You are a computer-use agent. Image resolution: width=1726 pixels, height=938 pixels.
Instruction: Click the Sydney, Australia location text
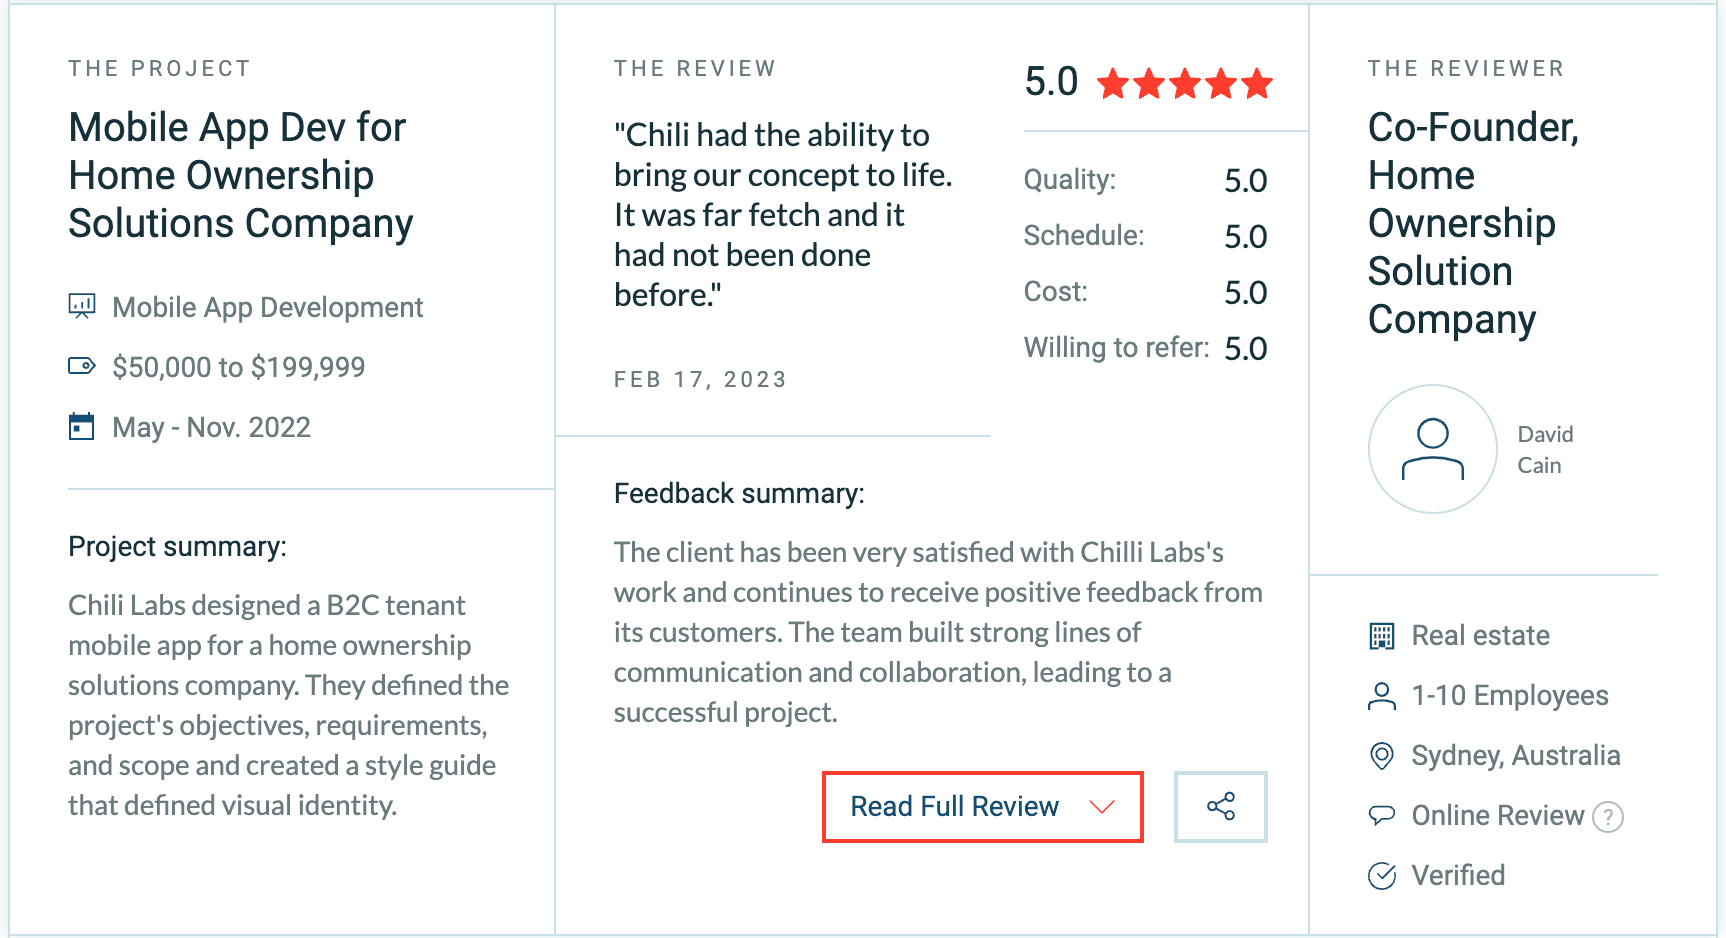point(1515,756)
